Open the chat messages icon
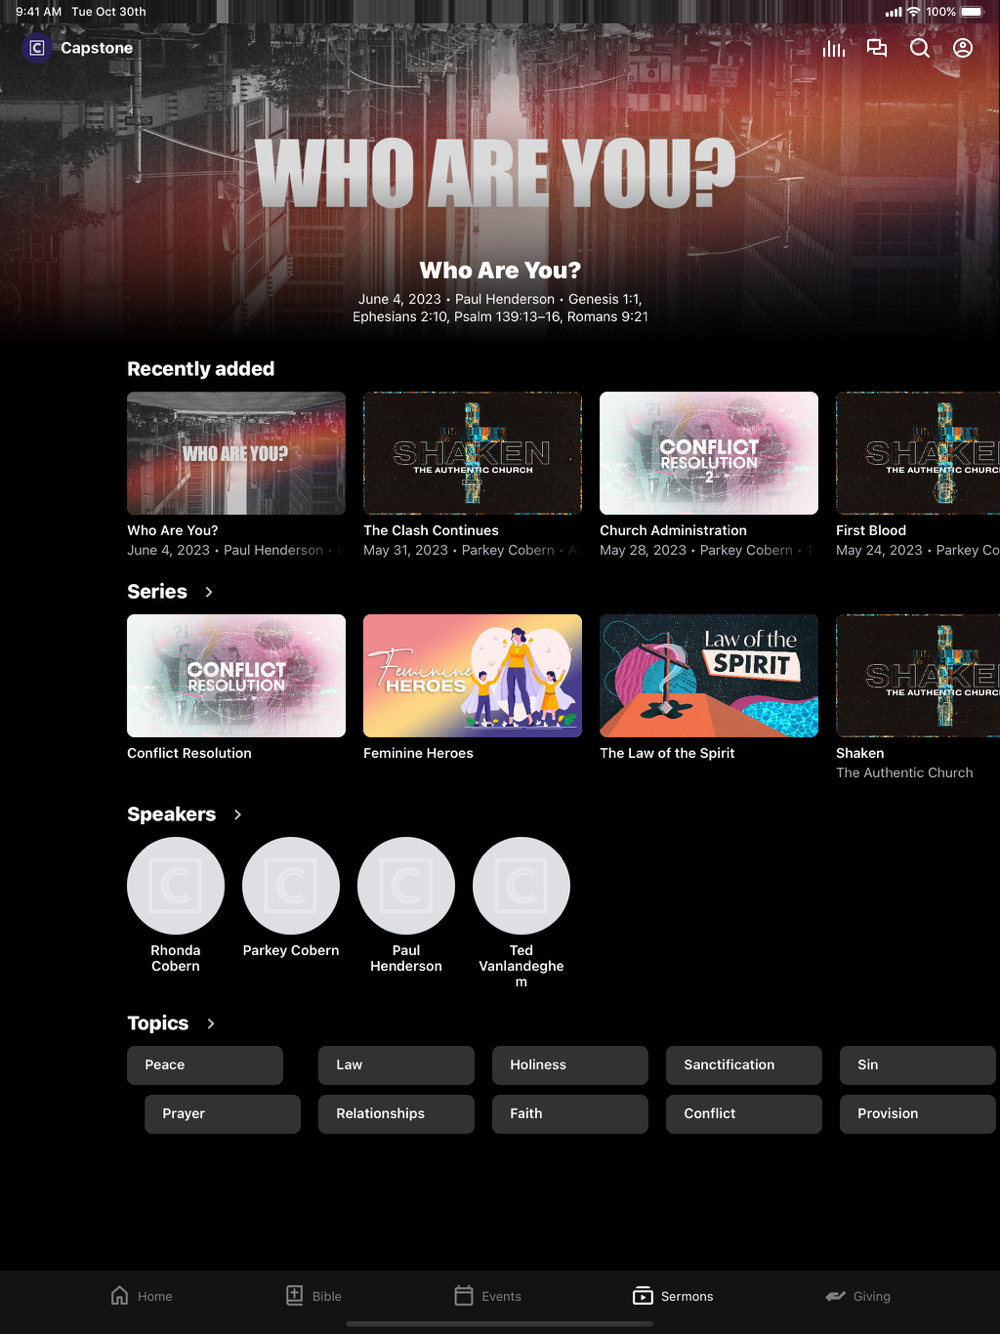This screenshot has height=1334, width=1000. click(x=877, y=48)
